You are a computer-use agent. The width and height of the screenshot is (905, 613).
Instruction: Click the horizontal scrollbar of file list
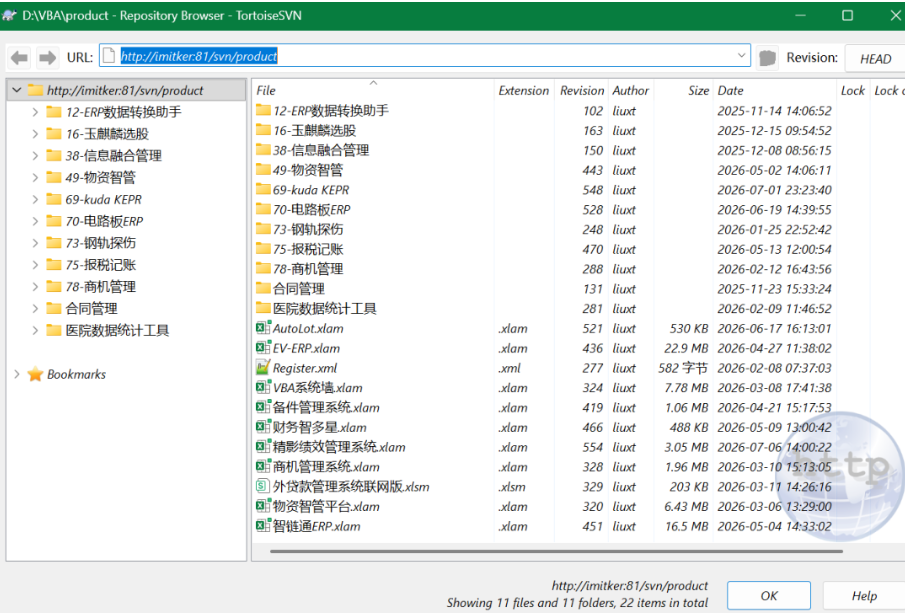[x=556, y=551]
